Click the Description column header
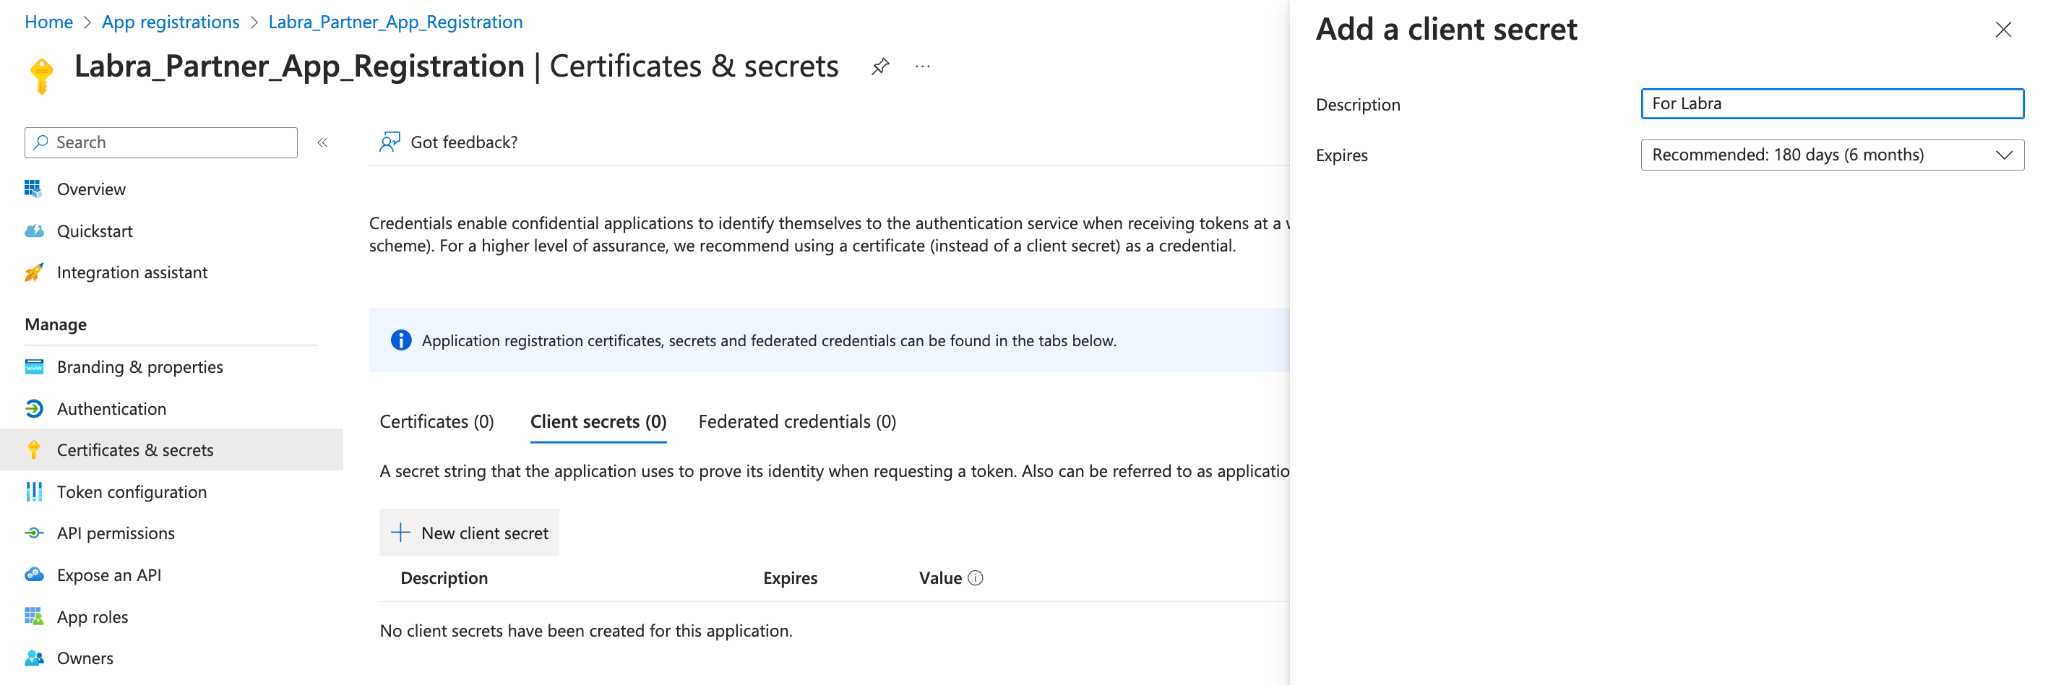Viewport: 2048px width, 685px height. tap(444, 578)
